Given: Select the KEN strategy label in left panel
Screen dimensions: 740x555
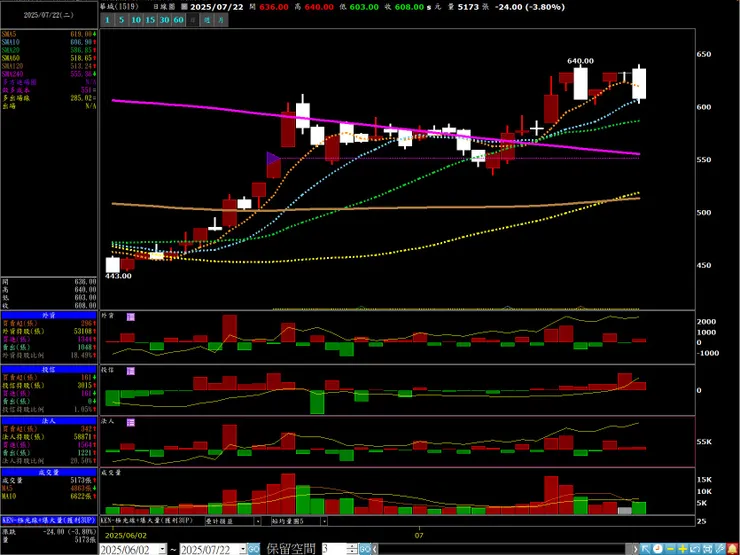Looking at the screenshot, I should point(49,521).
